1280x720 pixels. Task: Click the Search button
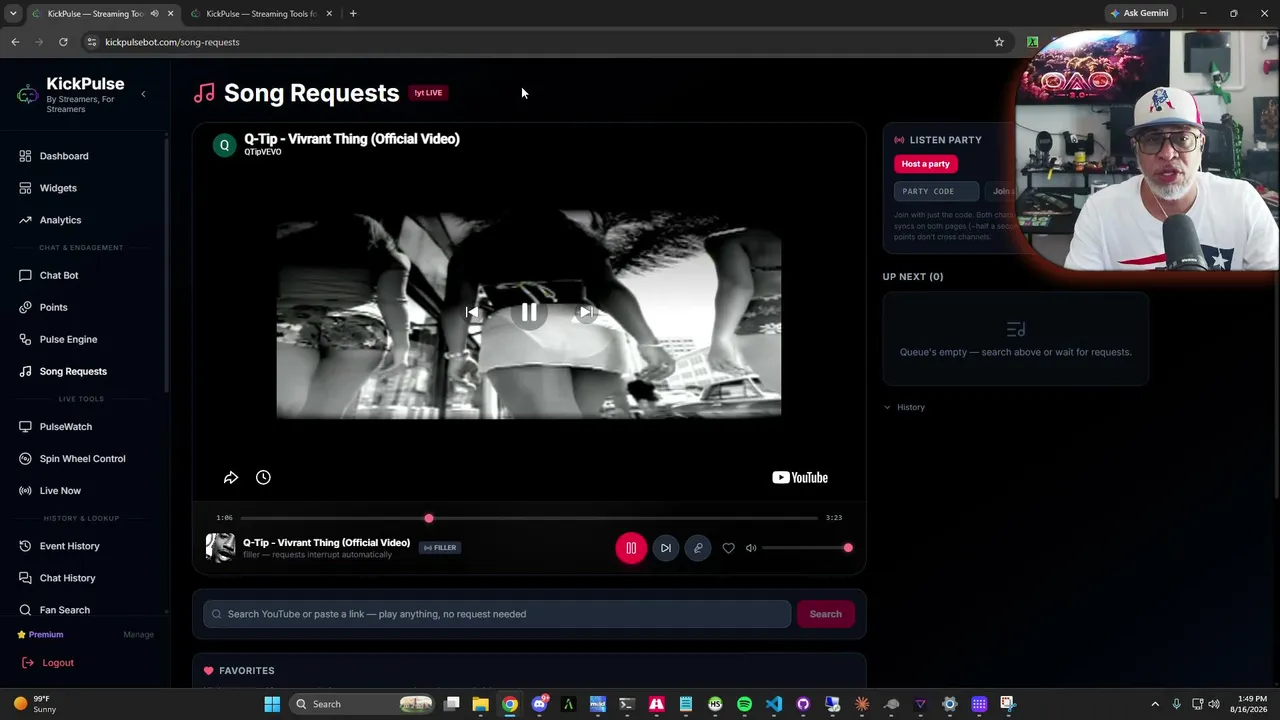pos(825,614)
